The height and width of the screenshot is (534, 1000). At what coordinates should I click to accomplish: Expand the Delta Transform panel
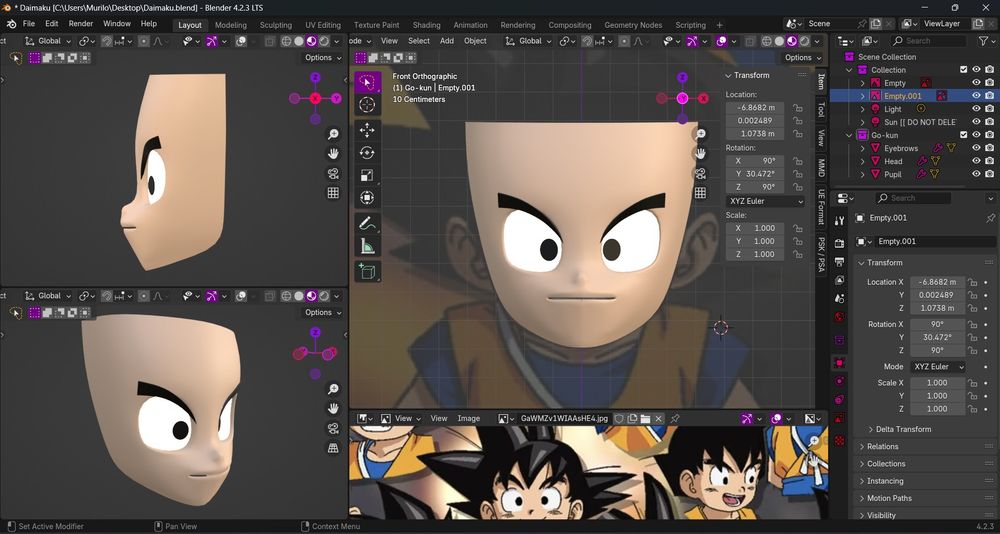(903, 429)
